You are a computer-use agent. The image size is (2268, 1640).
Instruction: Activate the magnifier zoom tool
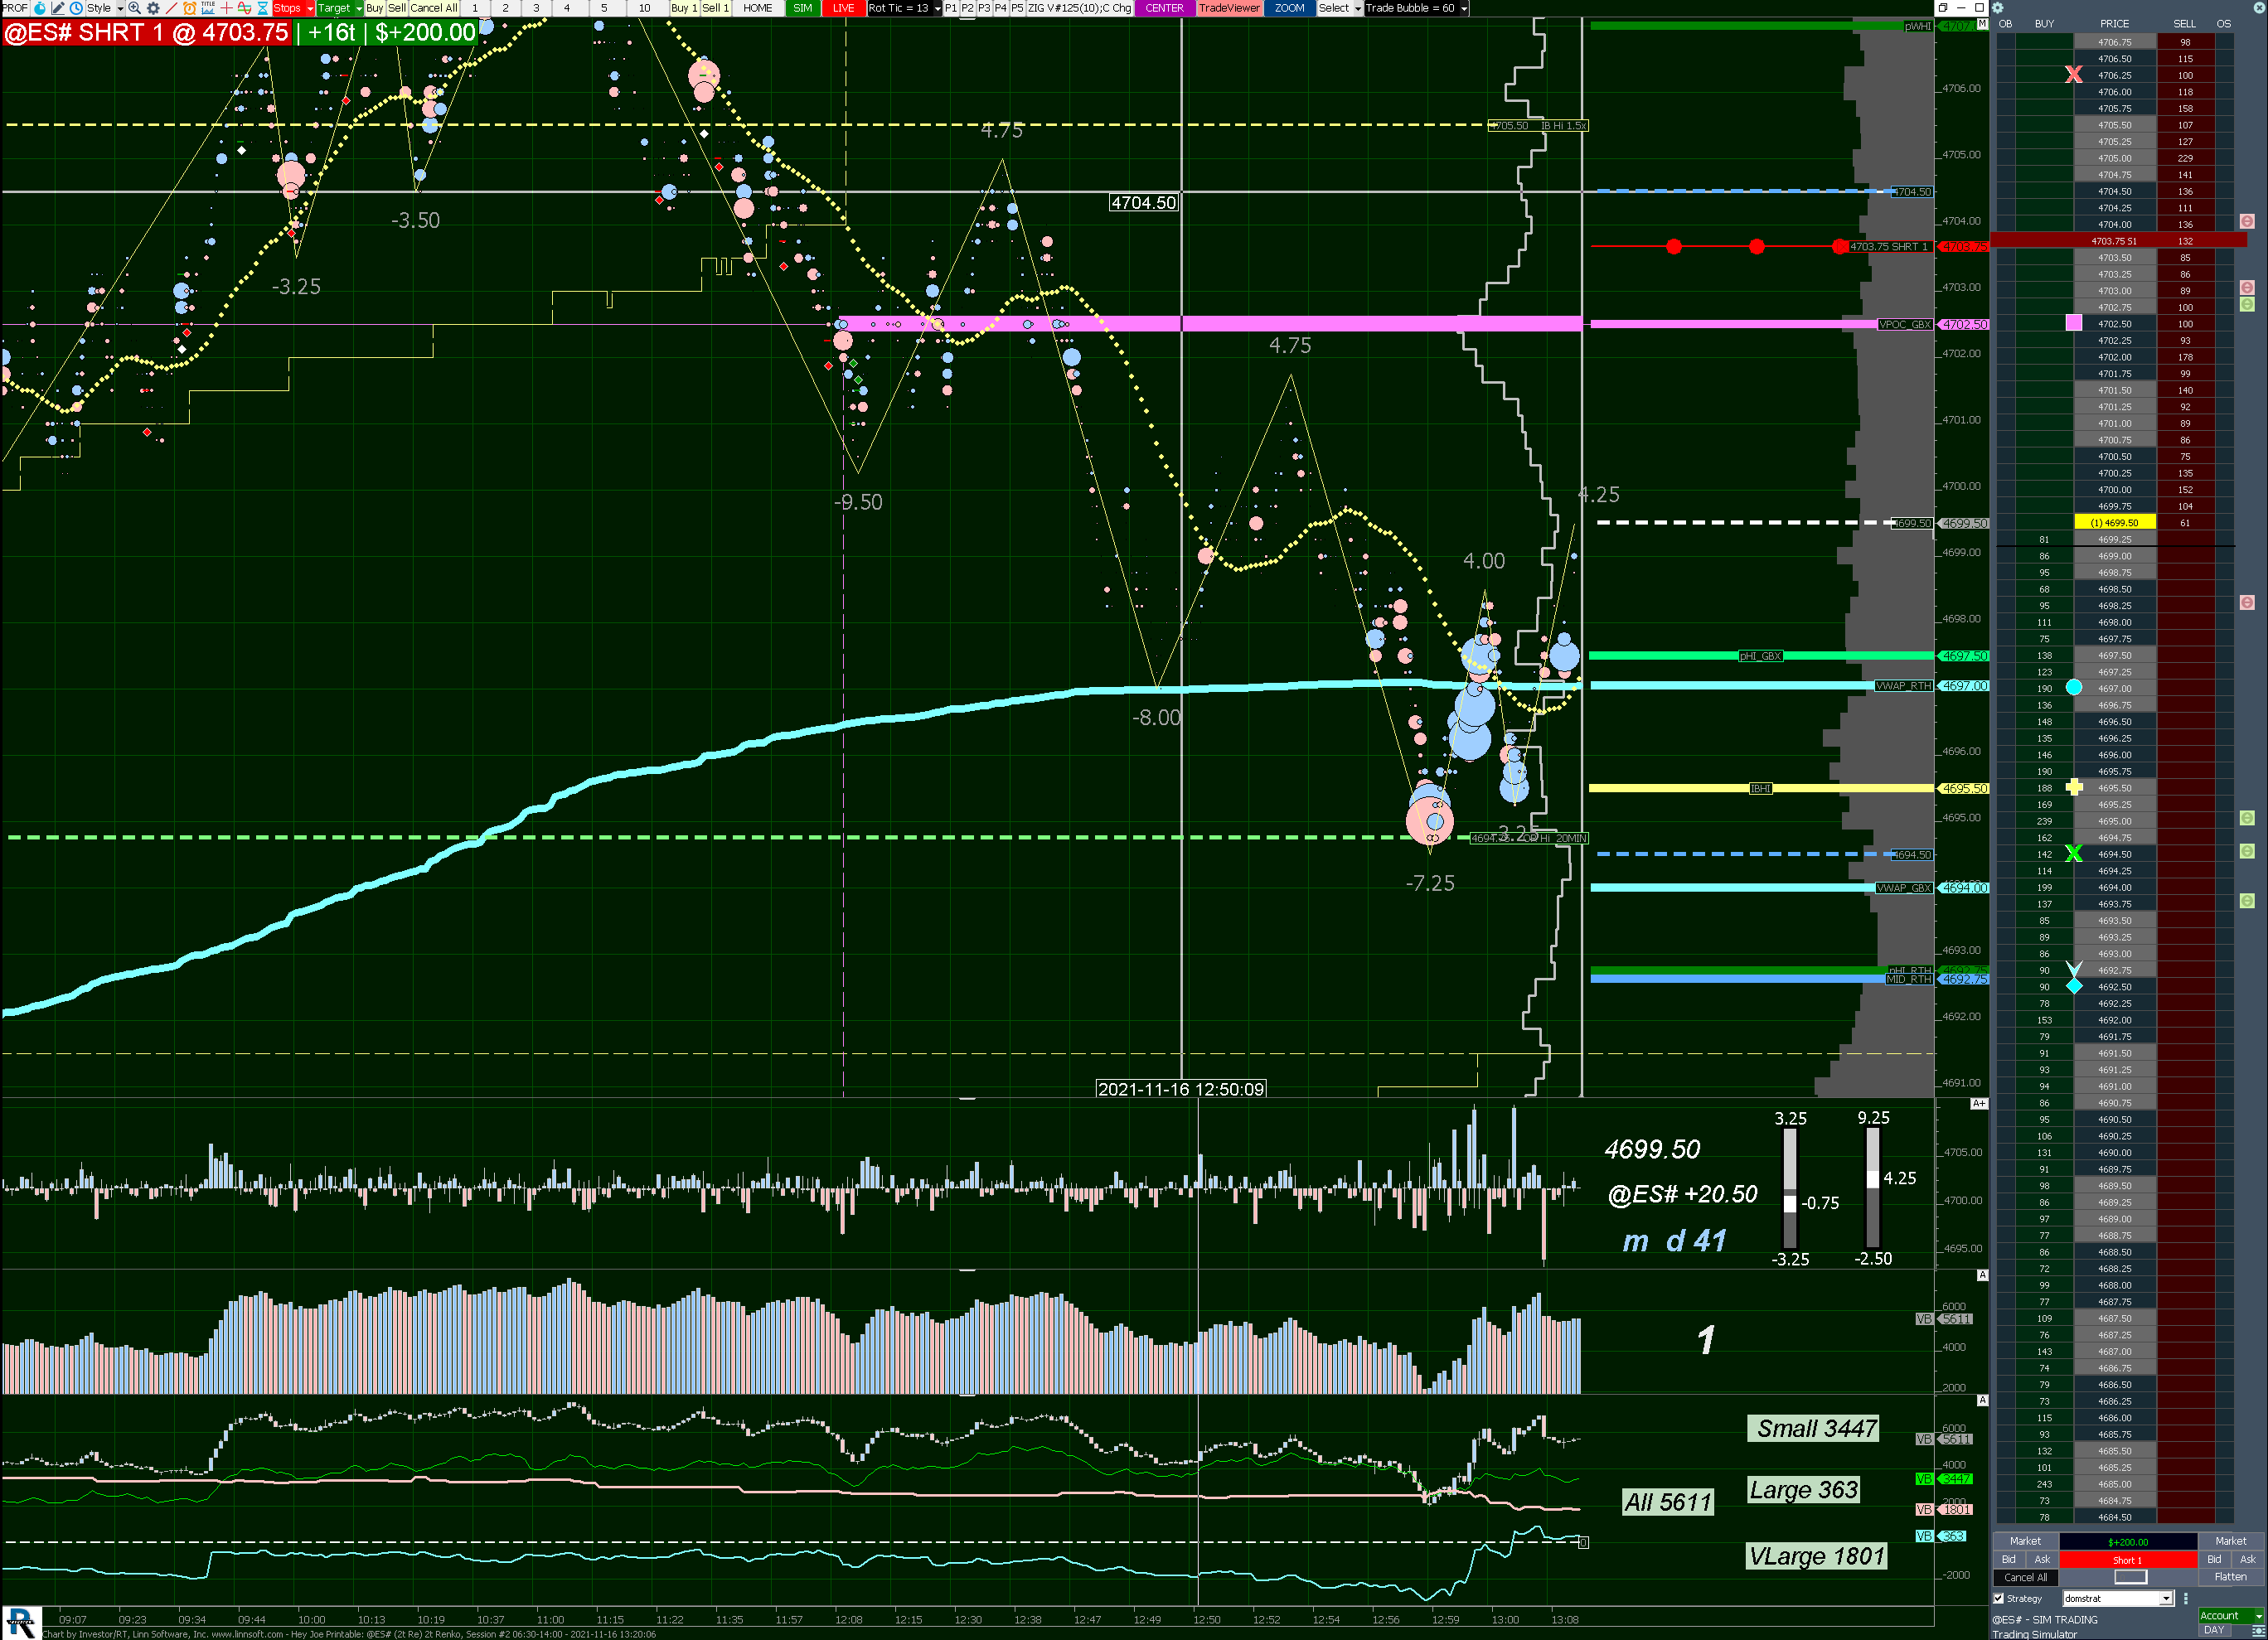tap(134, 8)
